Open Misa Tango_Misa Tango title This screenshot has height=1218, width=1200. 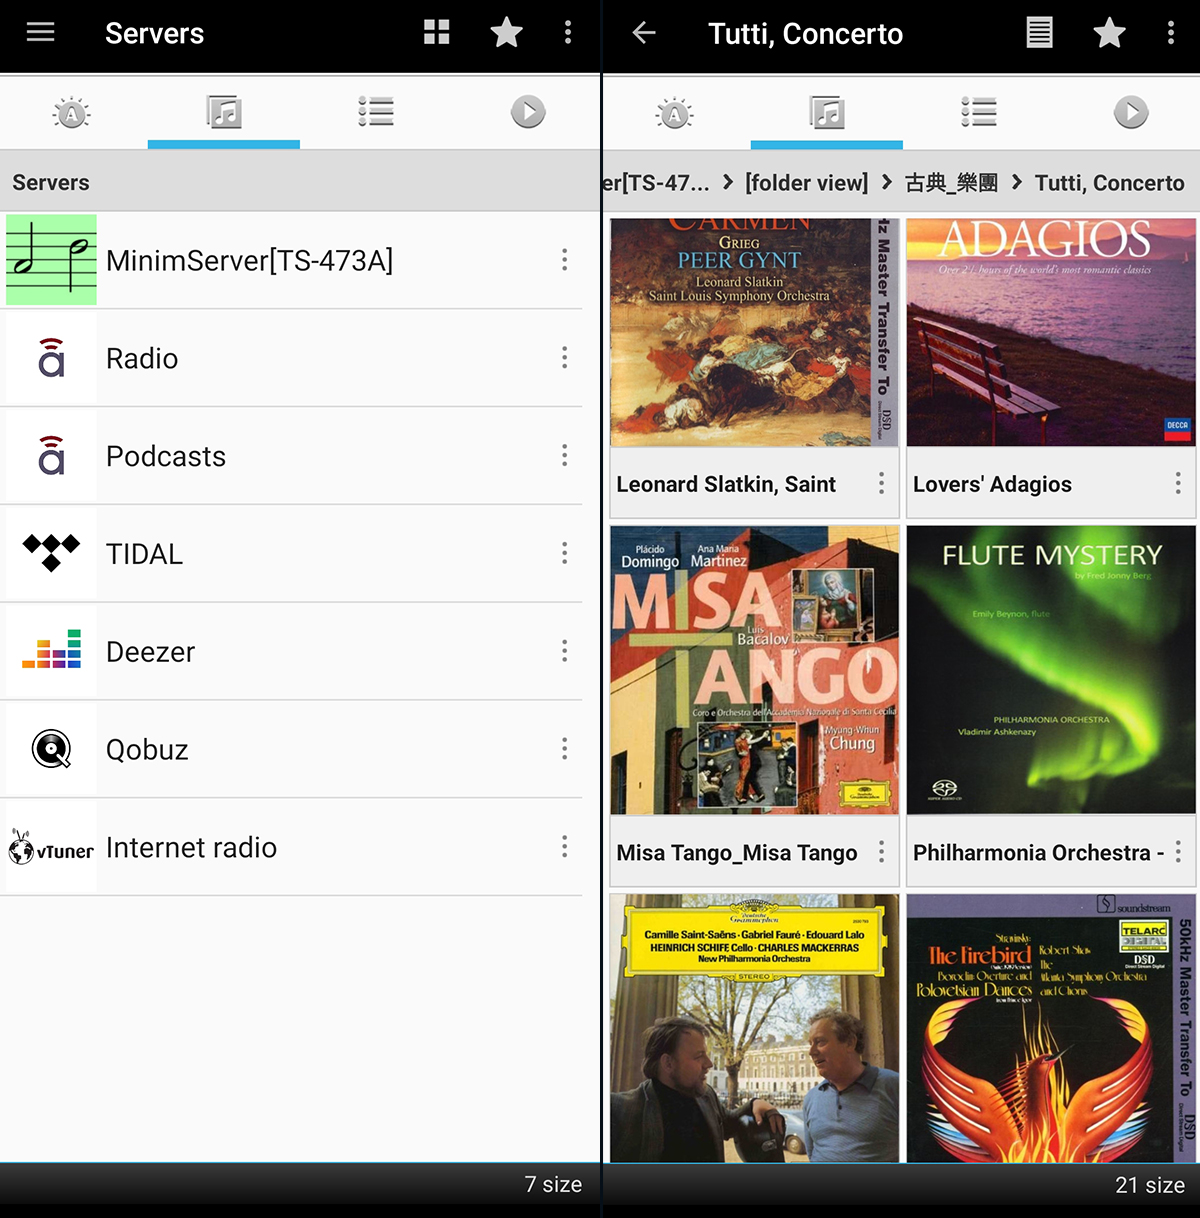[737, 853]
